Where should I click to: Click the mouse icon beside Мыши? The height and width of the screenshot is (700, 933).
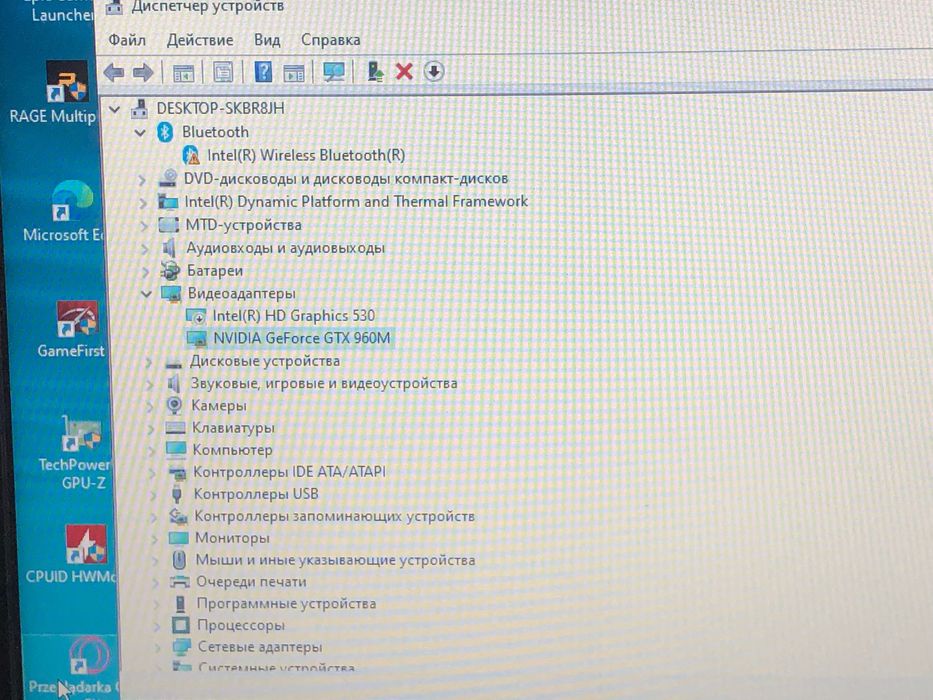(179, 560)
